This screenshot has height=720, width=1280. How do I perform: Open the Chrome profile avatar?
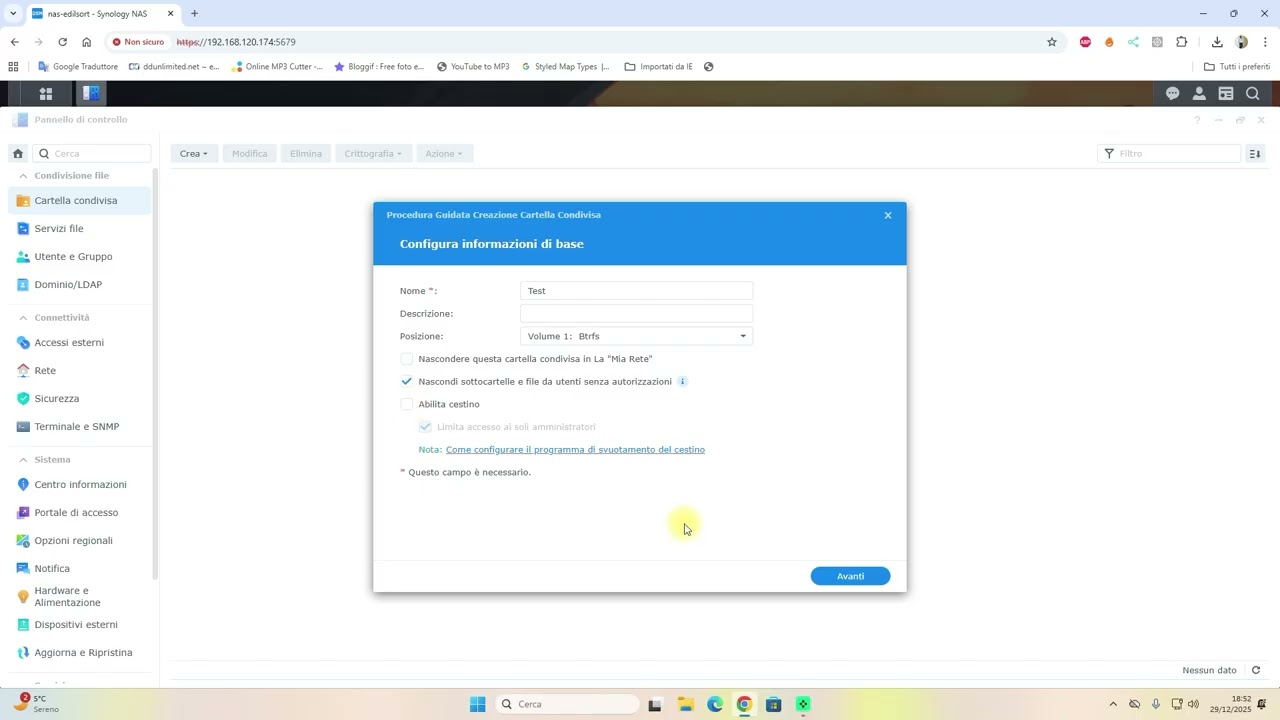coord(1241,42)
